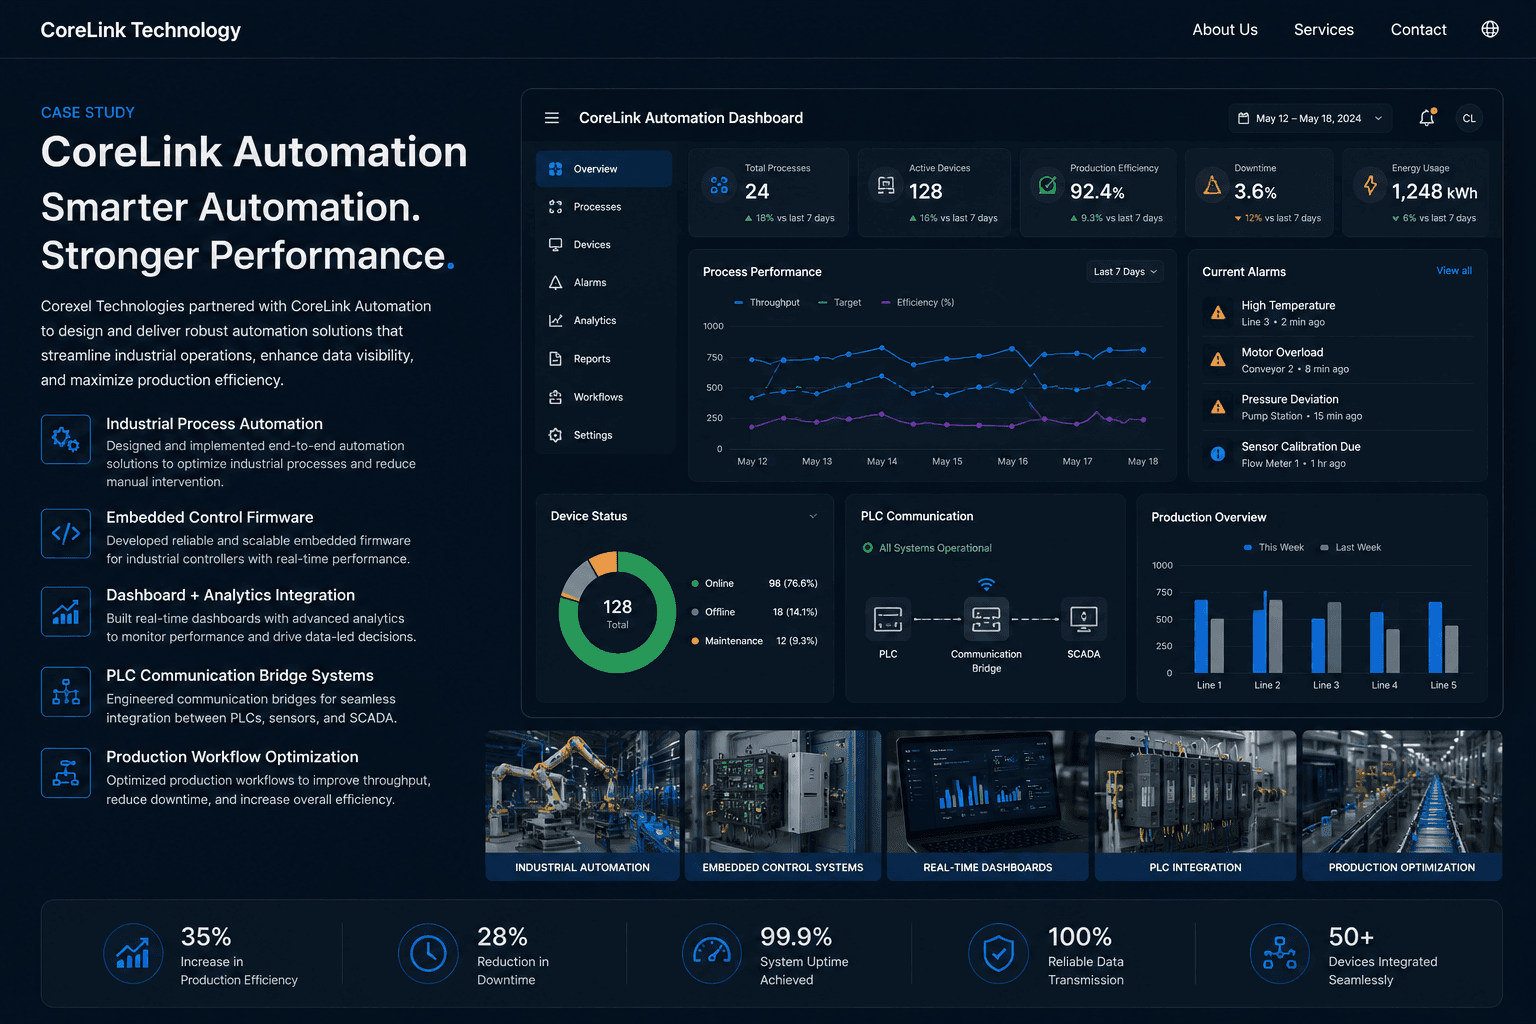
Task: Toggle the Efficiency (%) legend item
Action: [x=918, y=302]
